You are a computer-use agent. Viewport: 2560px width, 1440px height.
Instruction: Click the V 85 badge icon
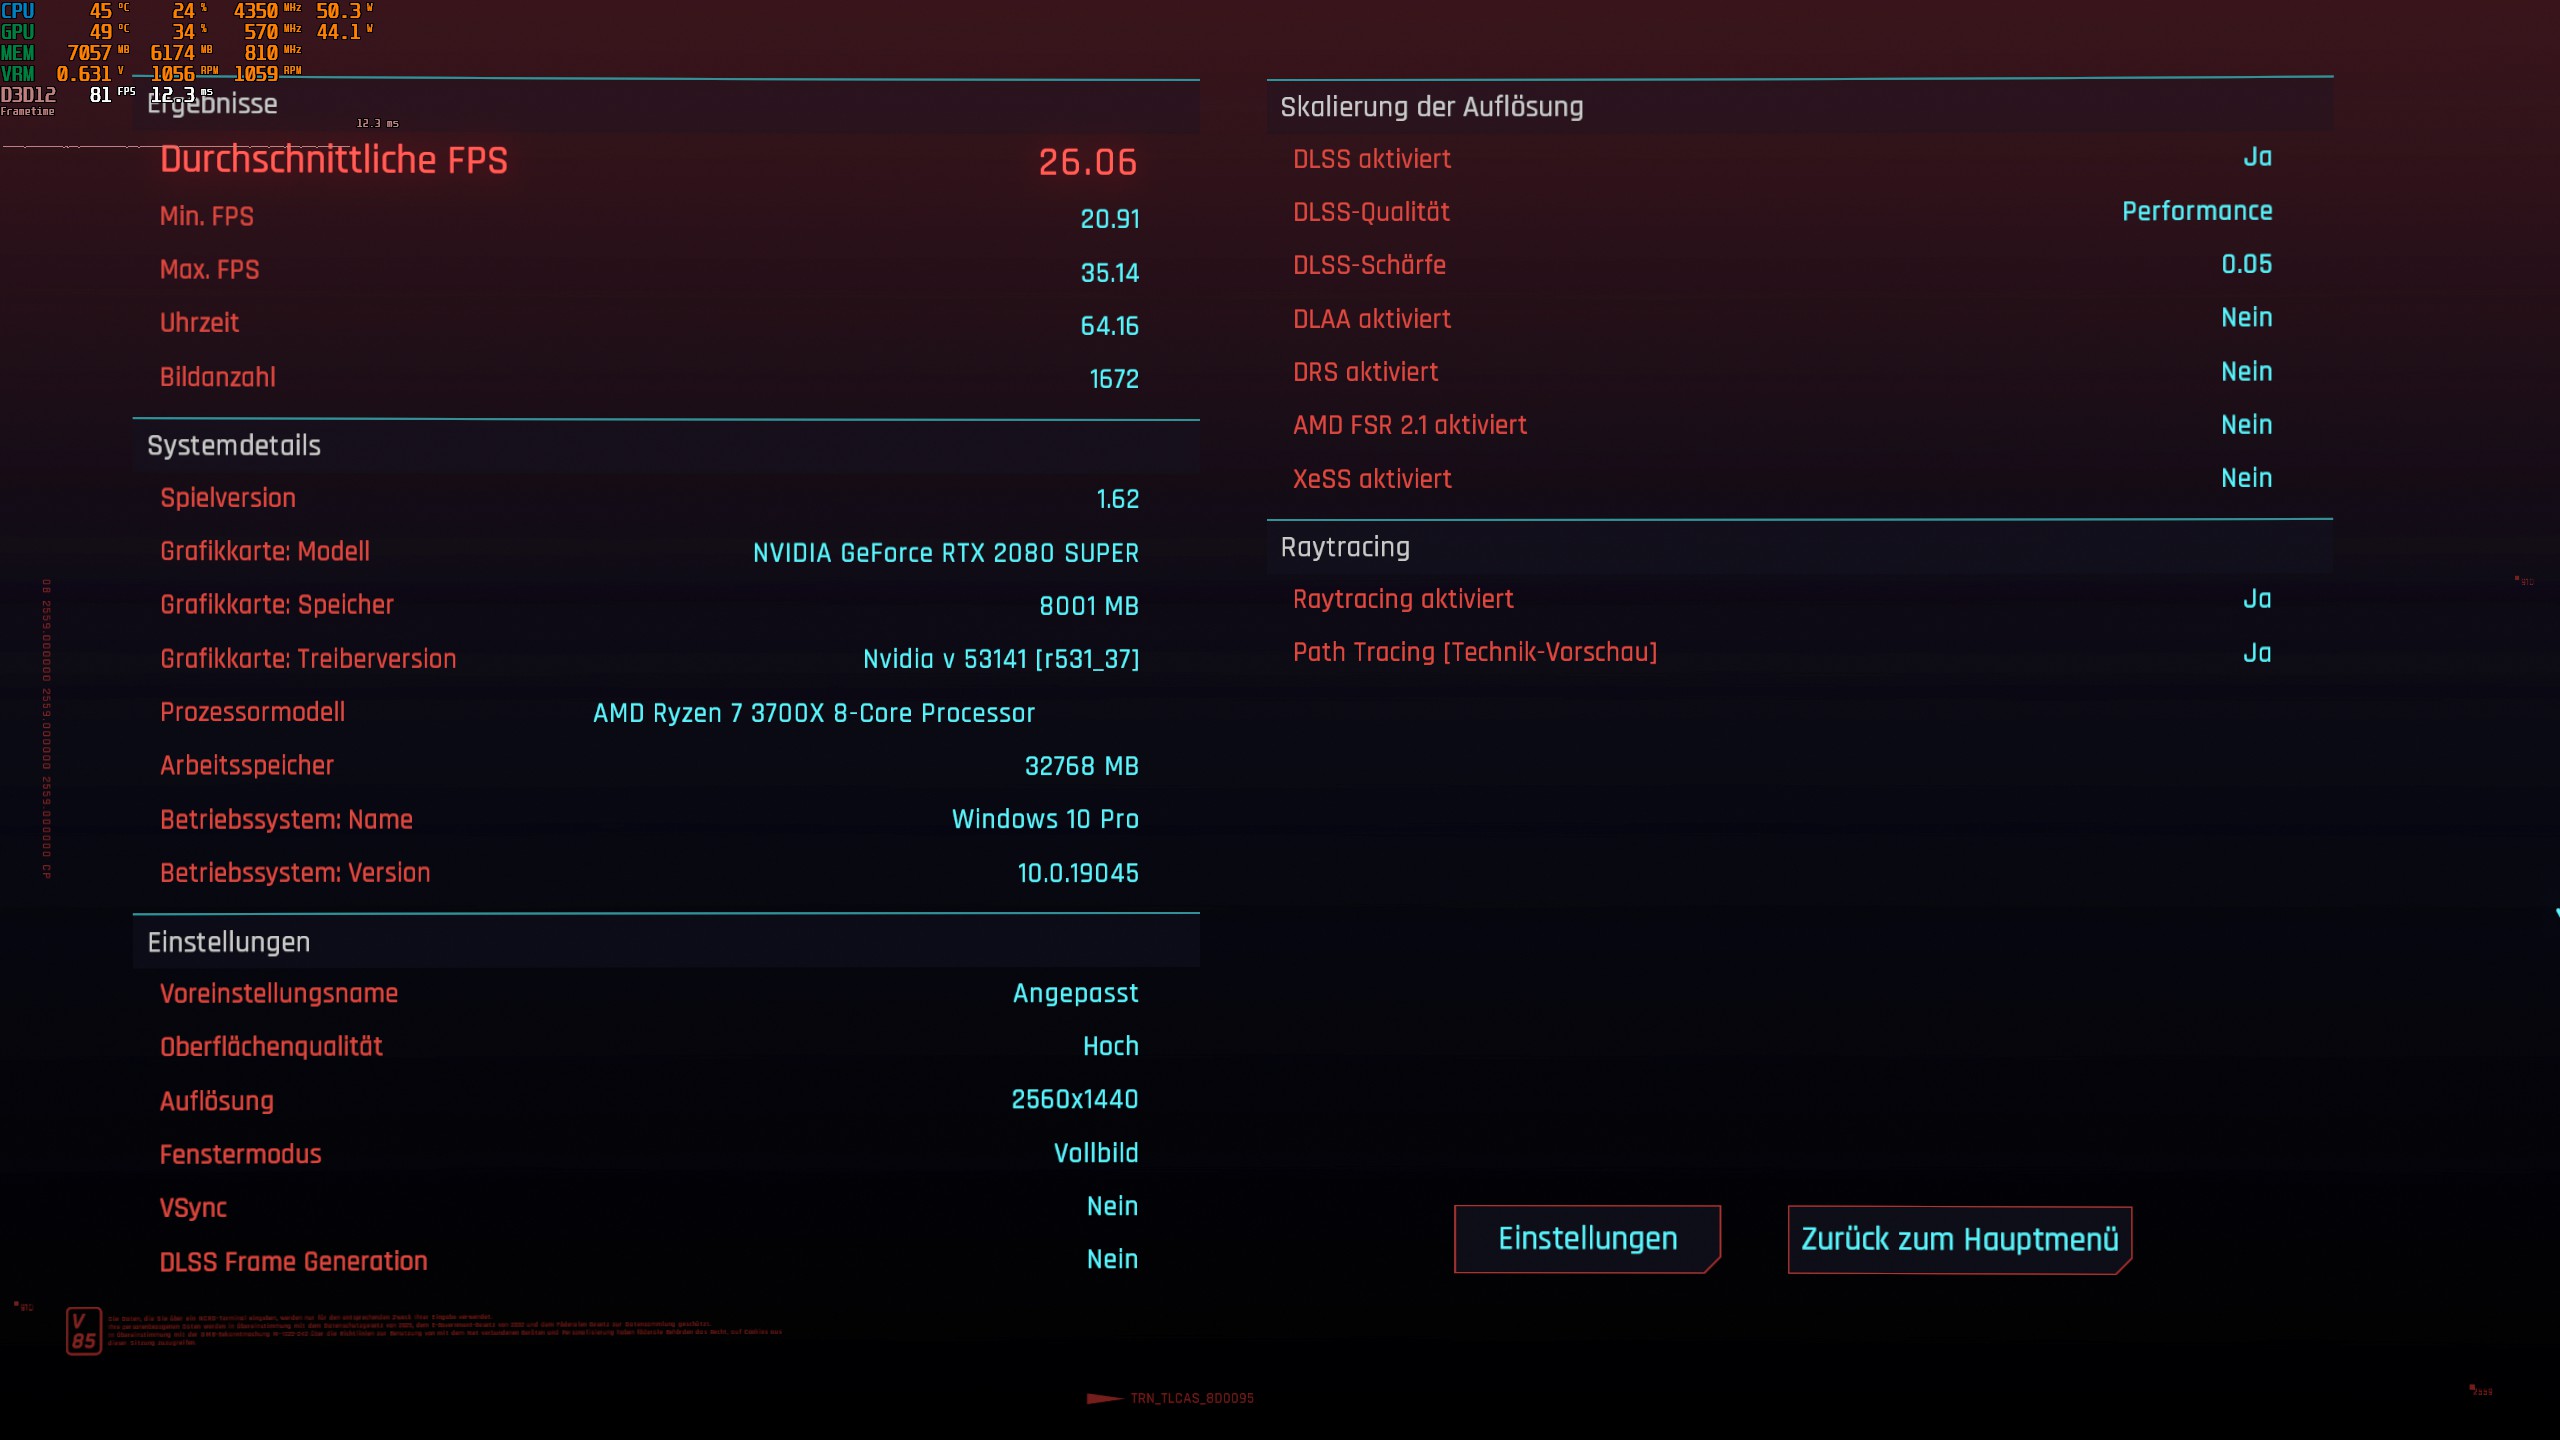pos(84,1331)
